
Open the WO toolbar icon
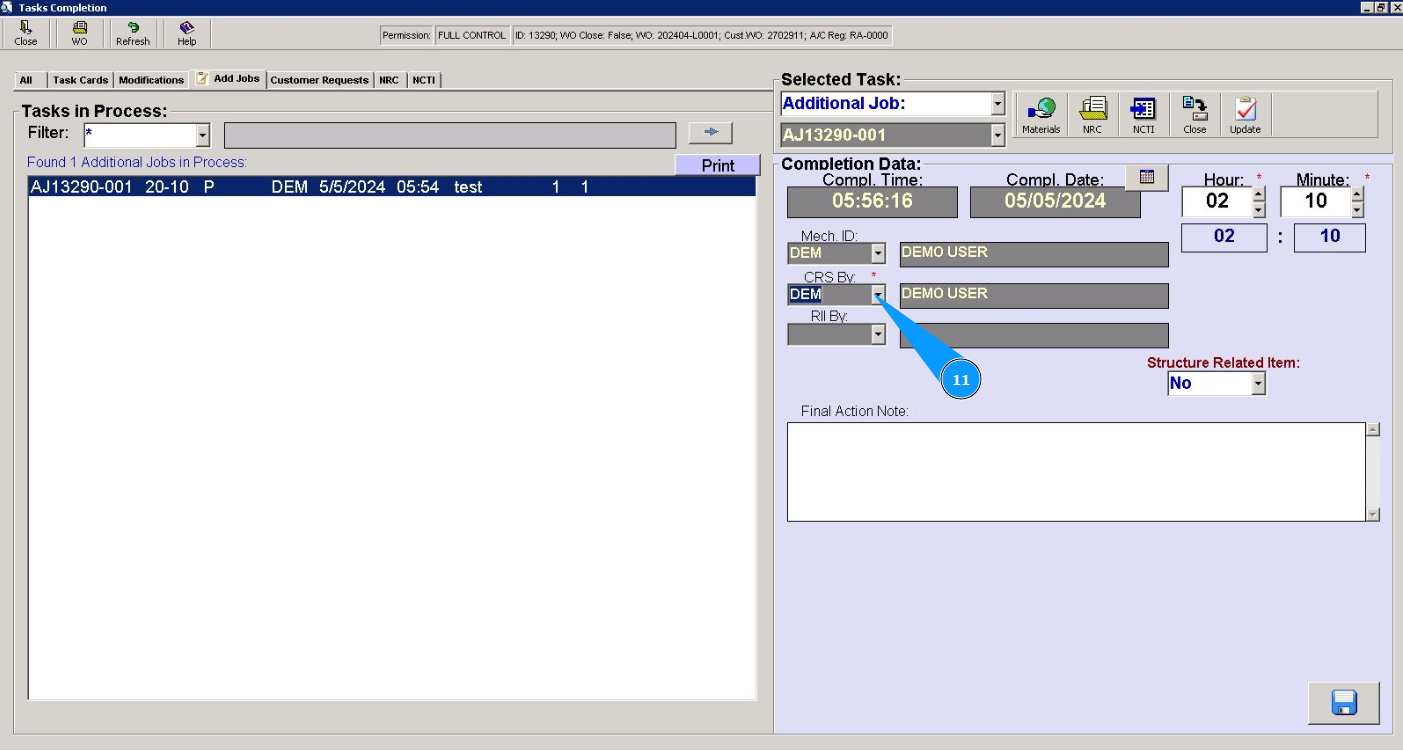click(79, 33)
